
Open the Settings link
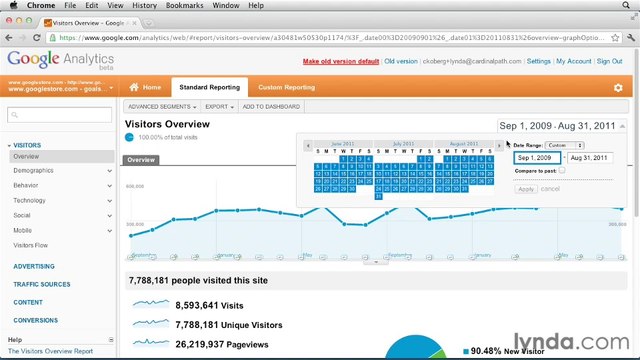[538, 61]
